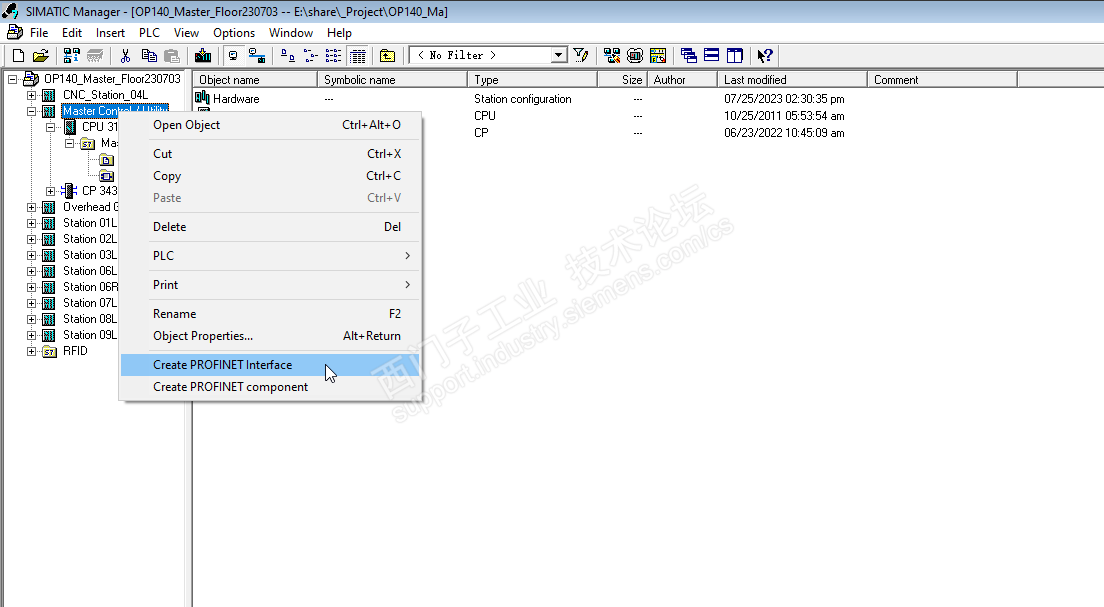Click the toolbar icon left of Cascade windows

click(x=658, y=56)
